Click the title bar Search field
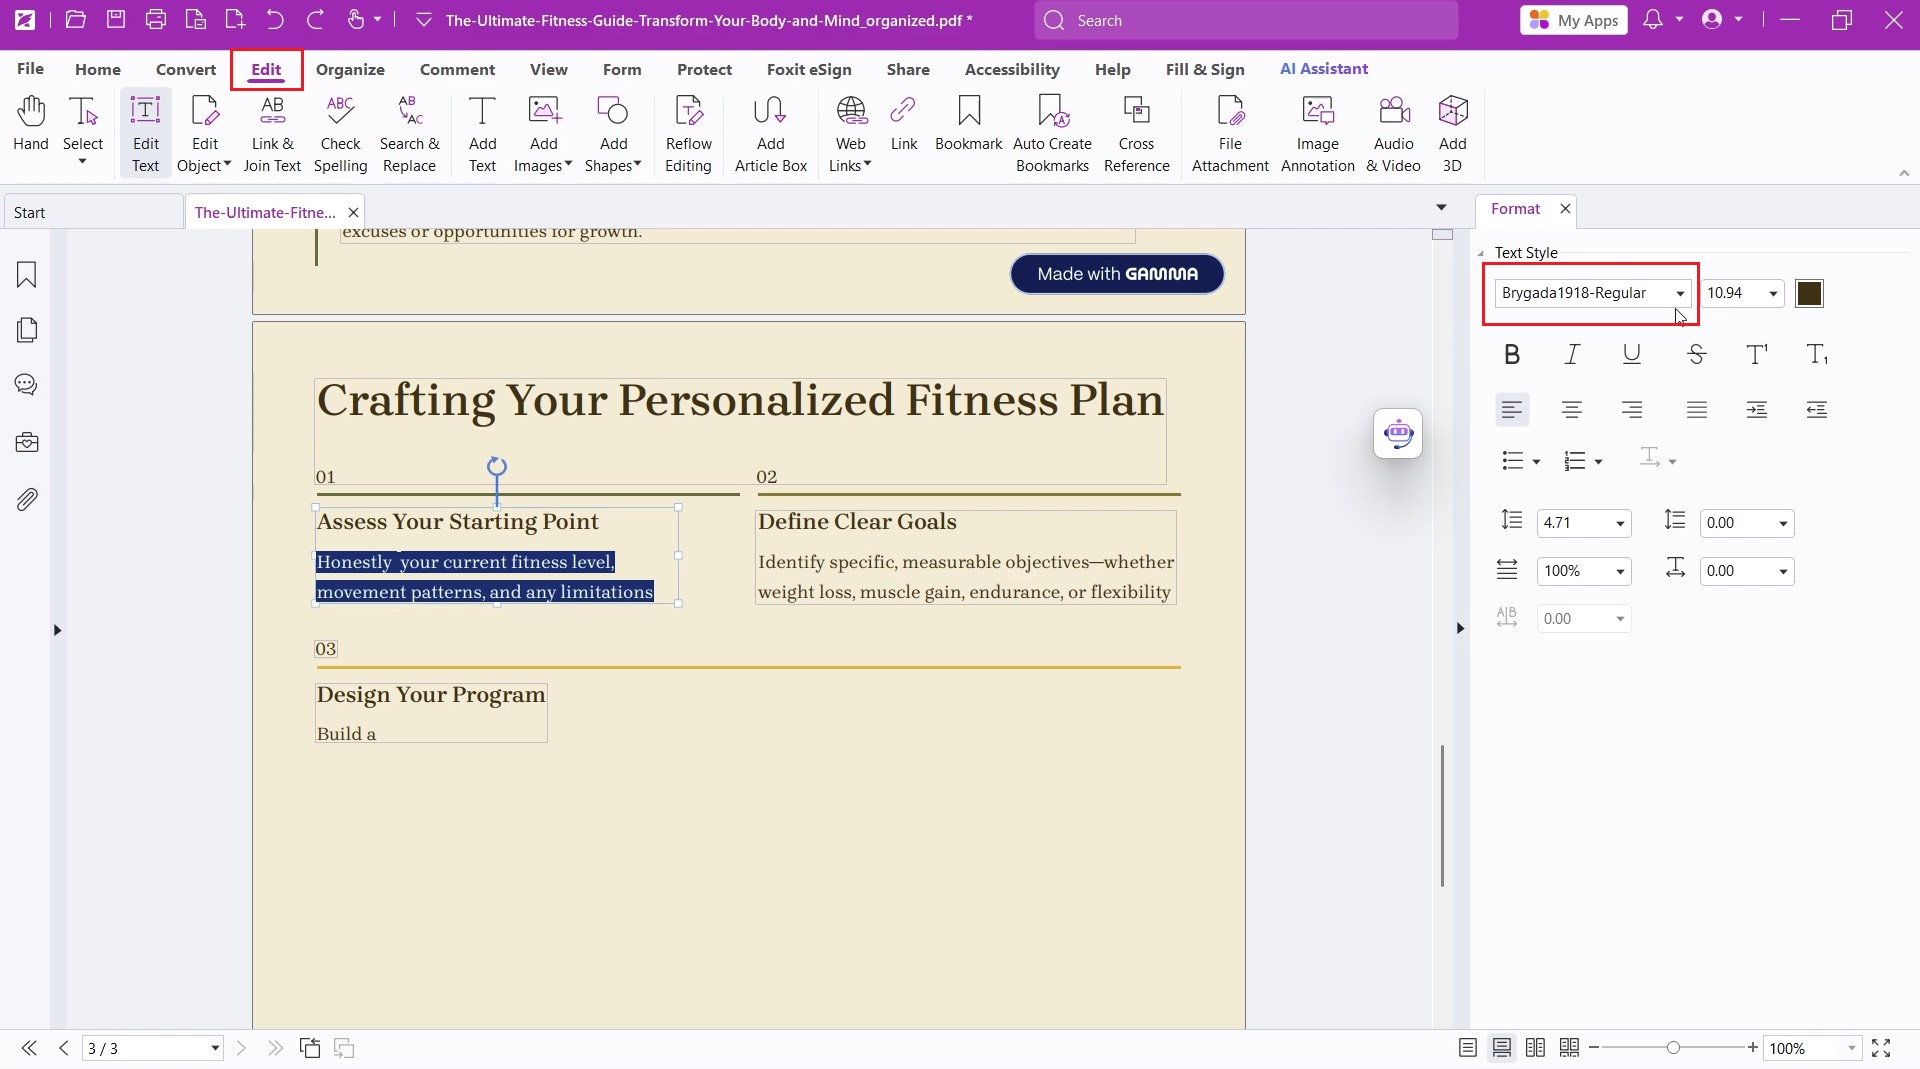 (1246, 20)
